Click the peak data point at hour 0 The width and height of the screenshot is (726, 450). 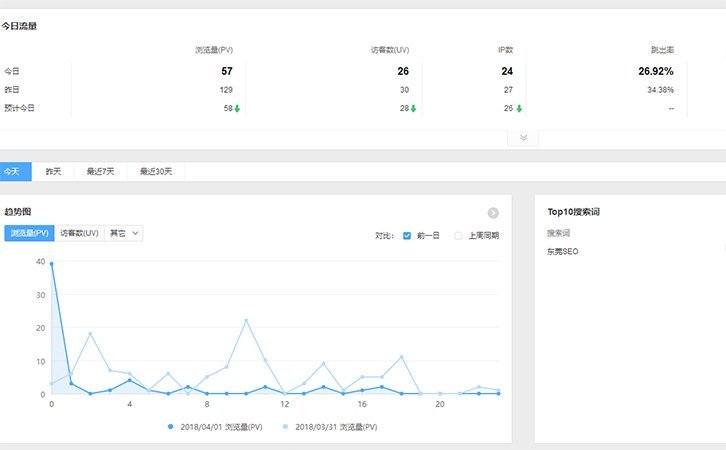tap(51, 263)
